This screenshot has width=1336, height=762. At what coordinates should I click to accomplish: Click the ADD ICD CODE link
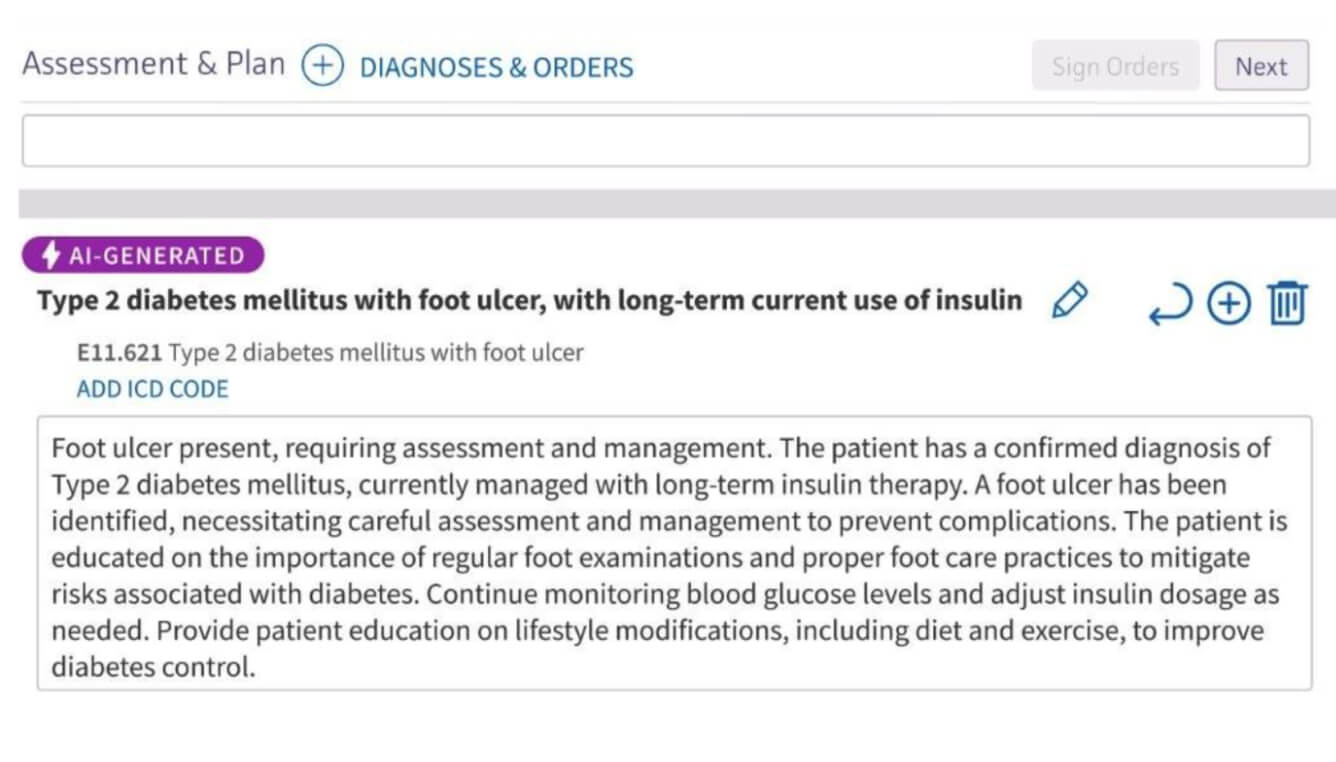[153, 389]
